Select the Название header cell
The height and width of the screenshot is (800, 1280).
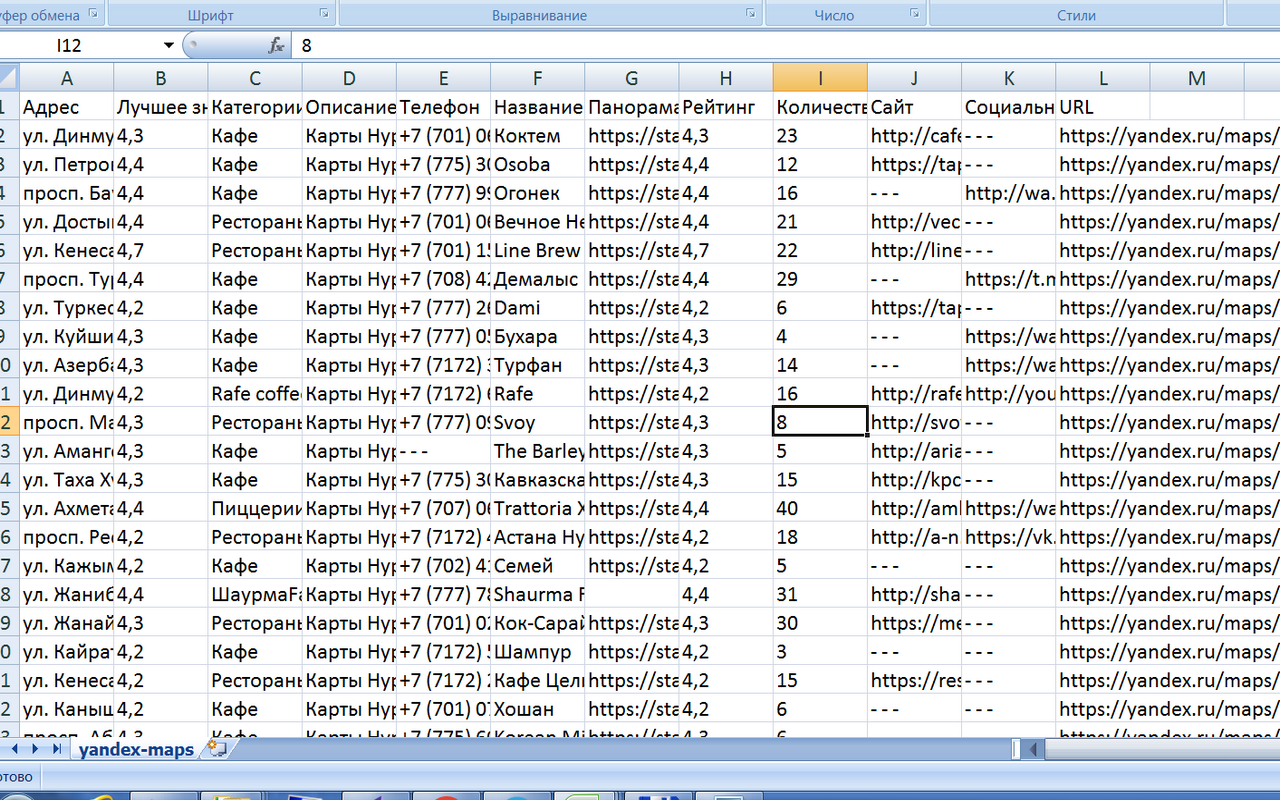(537, 107)
